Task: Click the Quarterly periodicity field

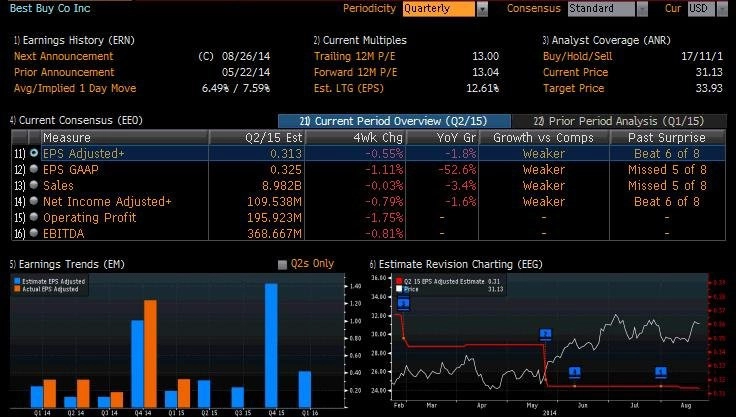Action: (x=438, y=9)
